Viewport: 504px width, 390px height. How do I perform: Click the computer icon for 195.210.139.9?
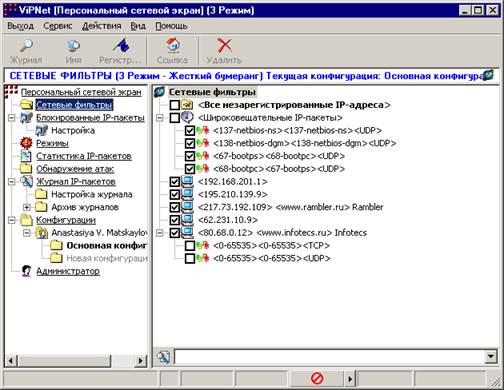[188, 194]
